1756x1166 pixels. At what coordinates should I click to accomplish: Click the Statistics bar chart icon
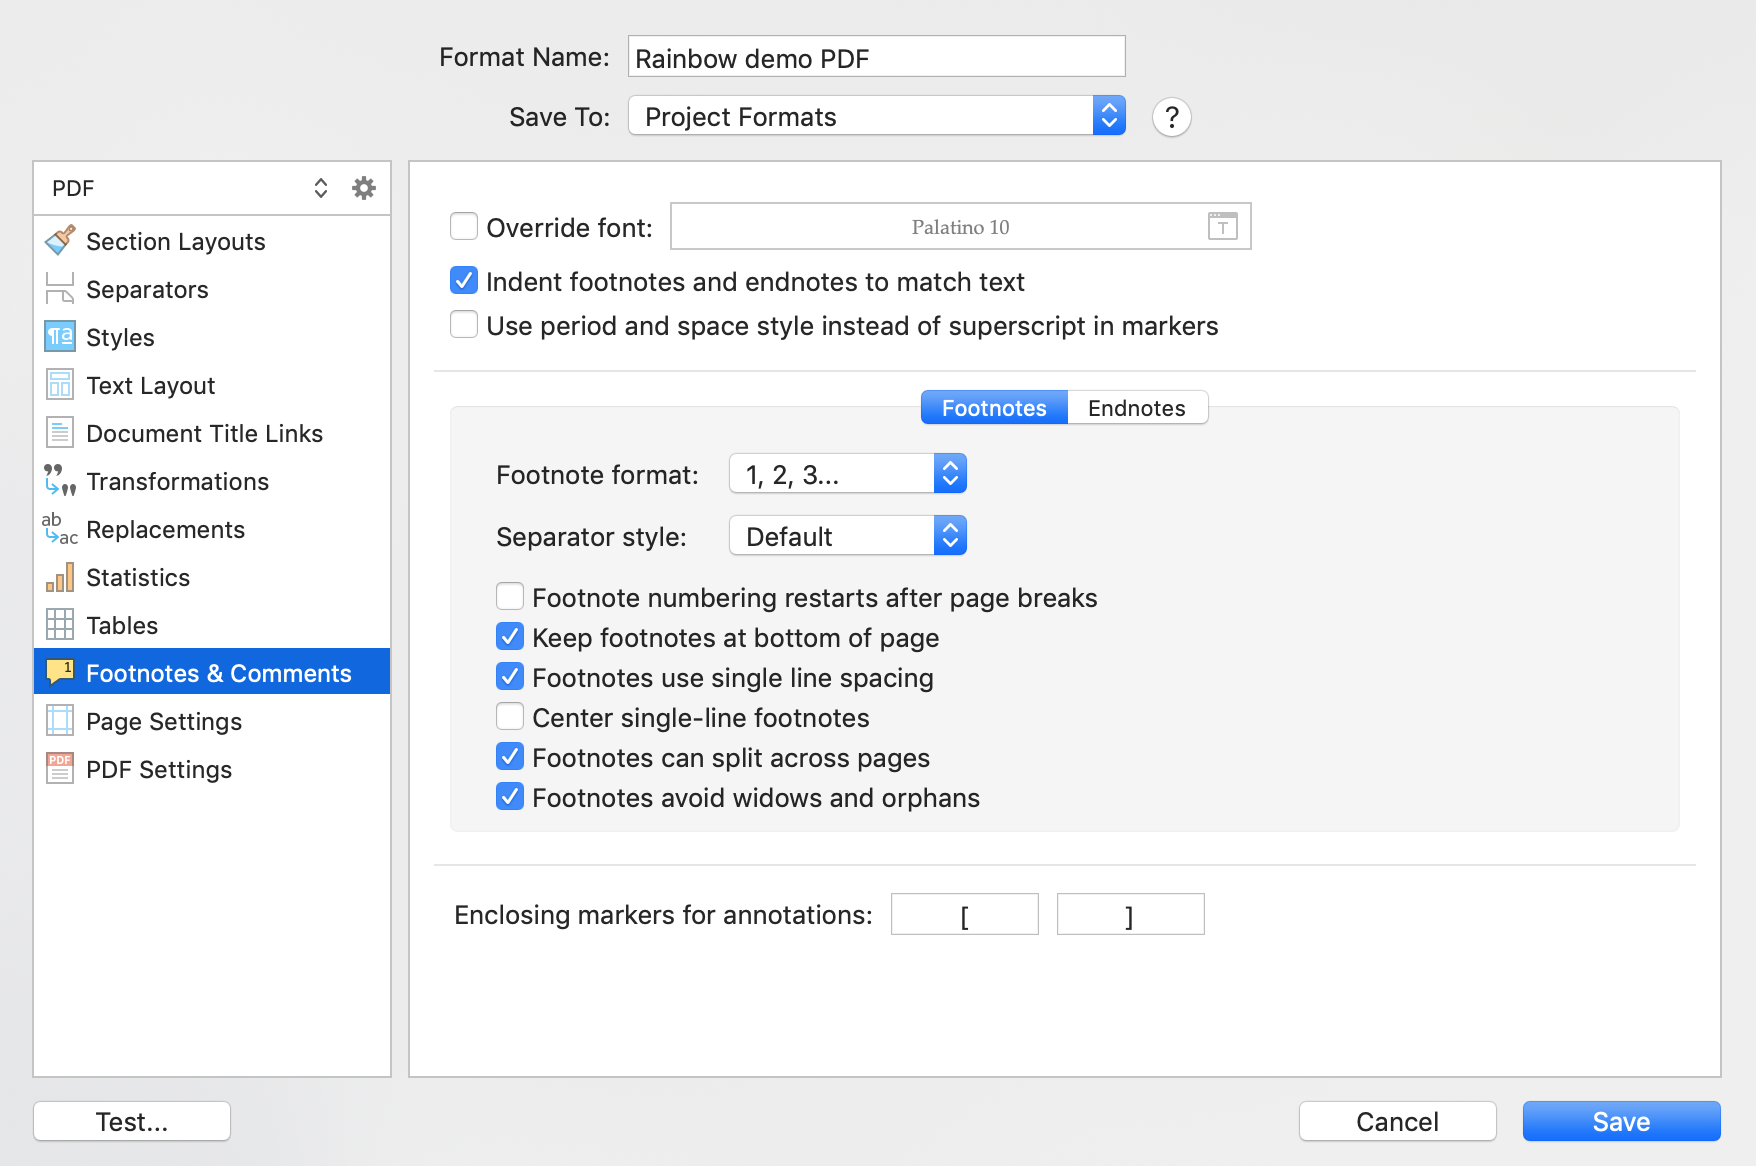pyautogui.click(x=60, y=577)
